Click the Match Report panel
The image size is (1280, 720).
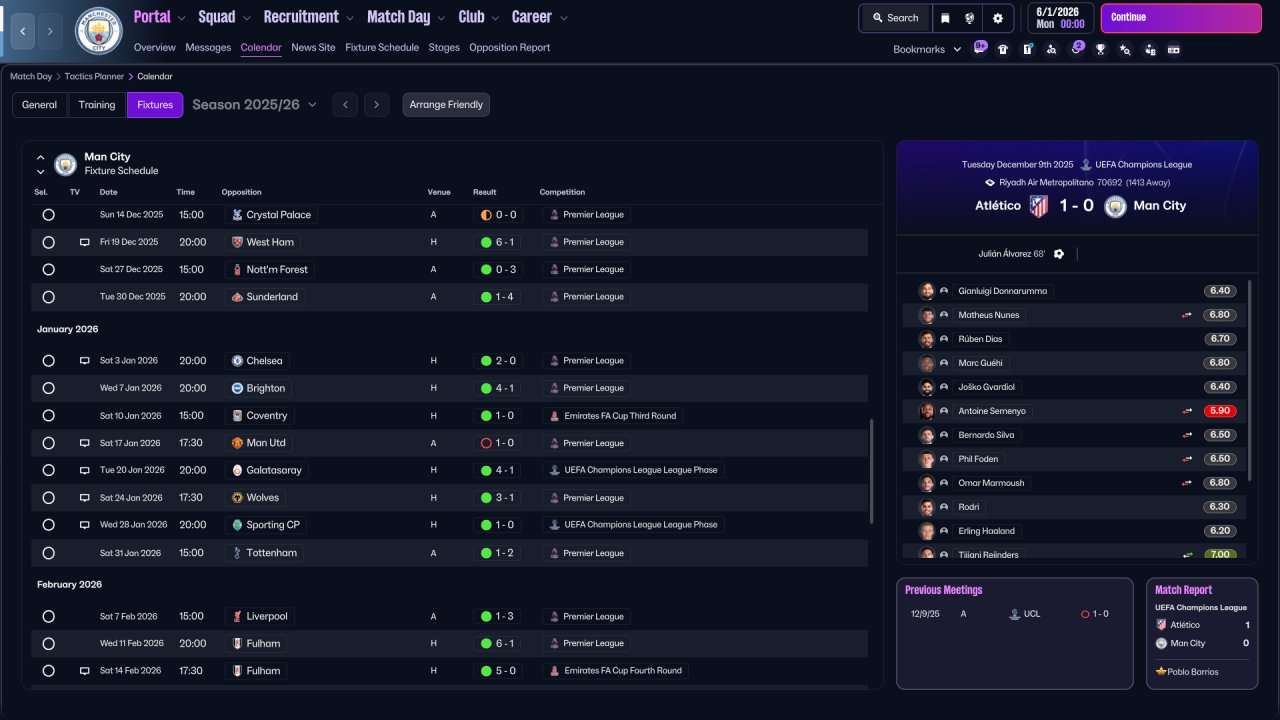[x=1202, y=633]
